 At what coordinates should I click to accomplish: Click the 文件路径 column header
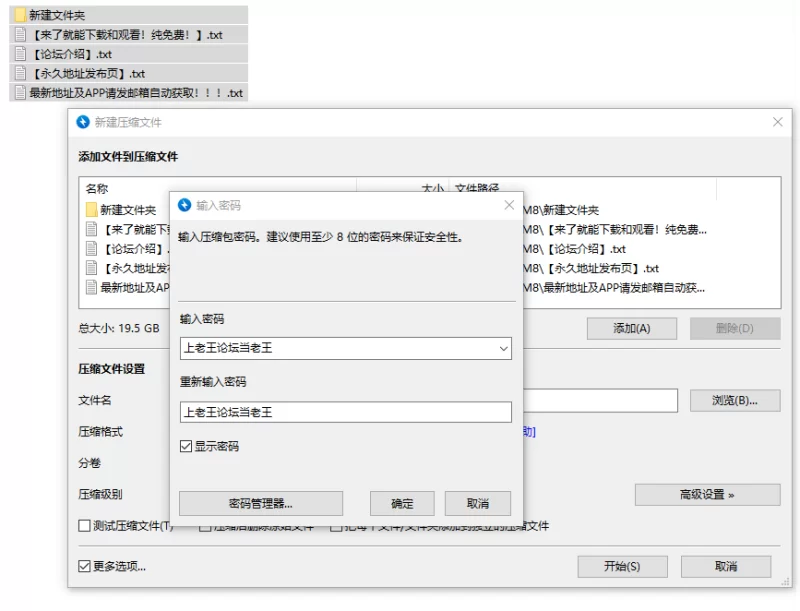tap(477, 188)
